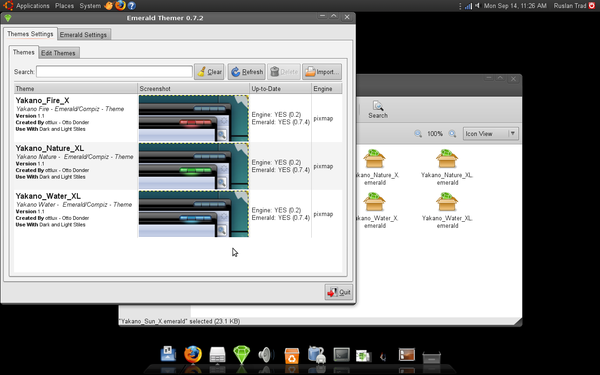This screenshot has height=375, width=600.
Task: Open the Applications menu
Action: [33, 6]
